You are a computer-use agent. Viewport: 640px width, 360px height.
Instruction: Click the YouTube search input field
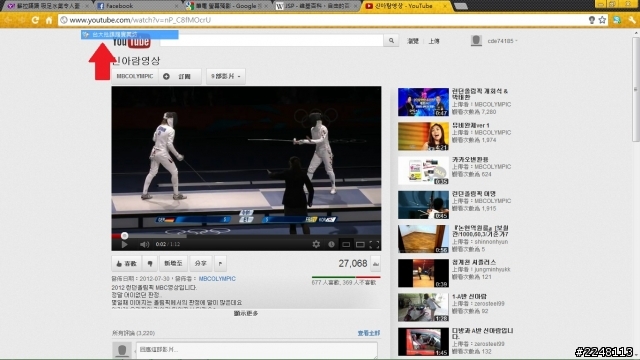point(271,40)
